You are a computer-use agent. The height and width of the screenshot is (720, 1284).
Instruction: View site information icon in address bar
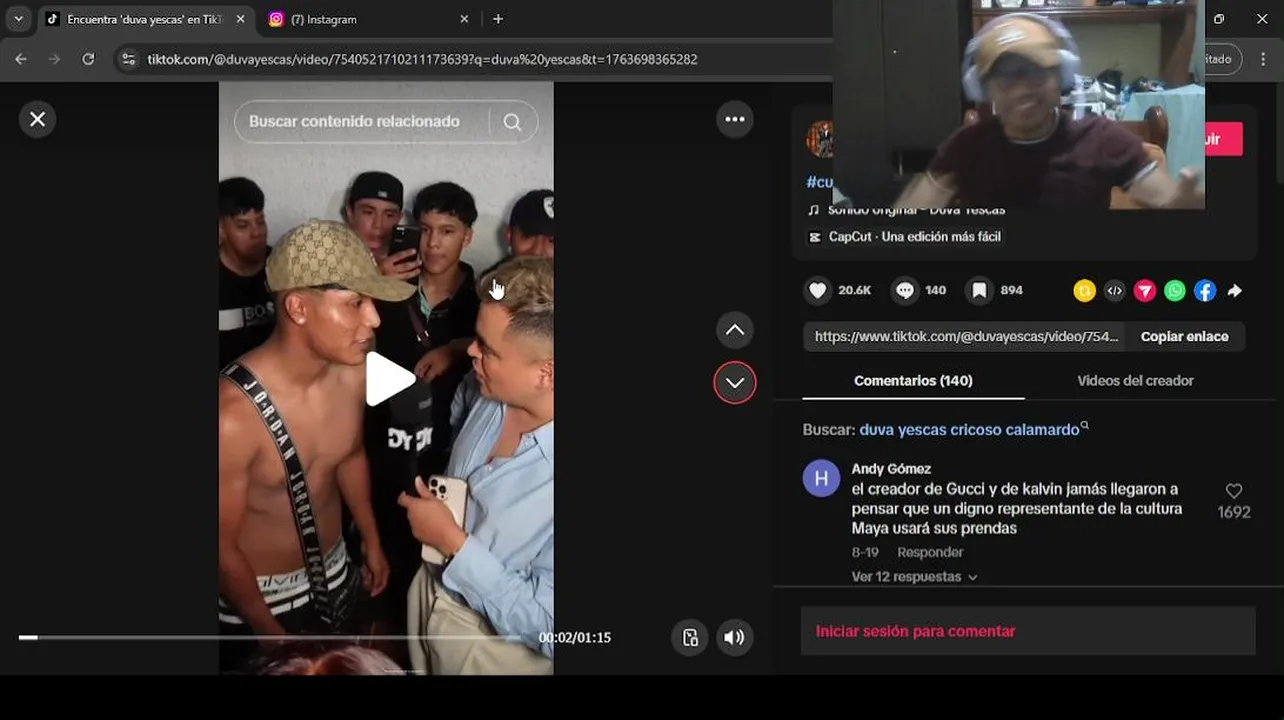click(128, 59)
